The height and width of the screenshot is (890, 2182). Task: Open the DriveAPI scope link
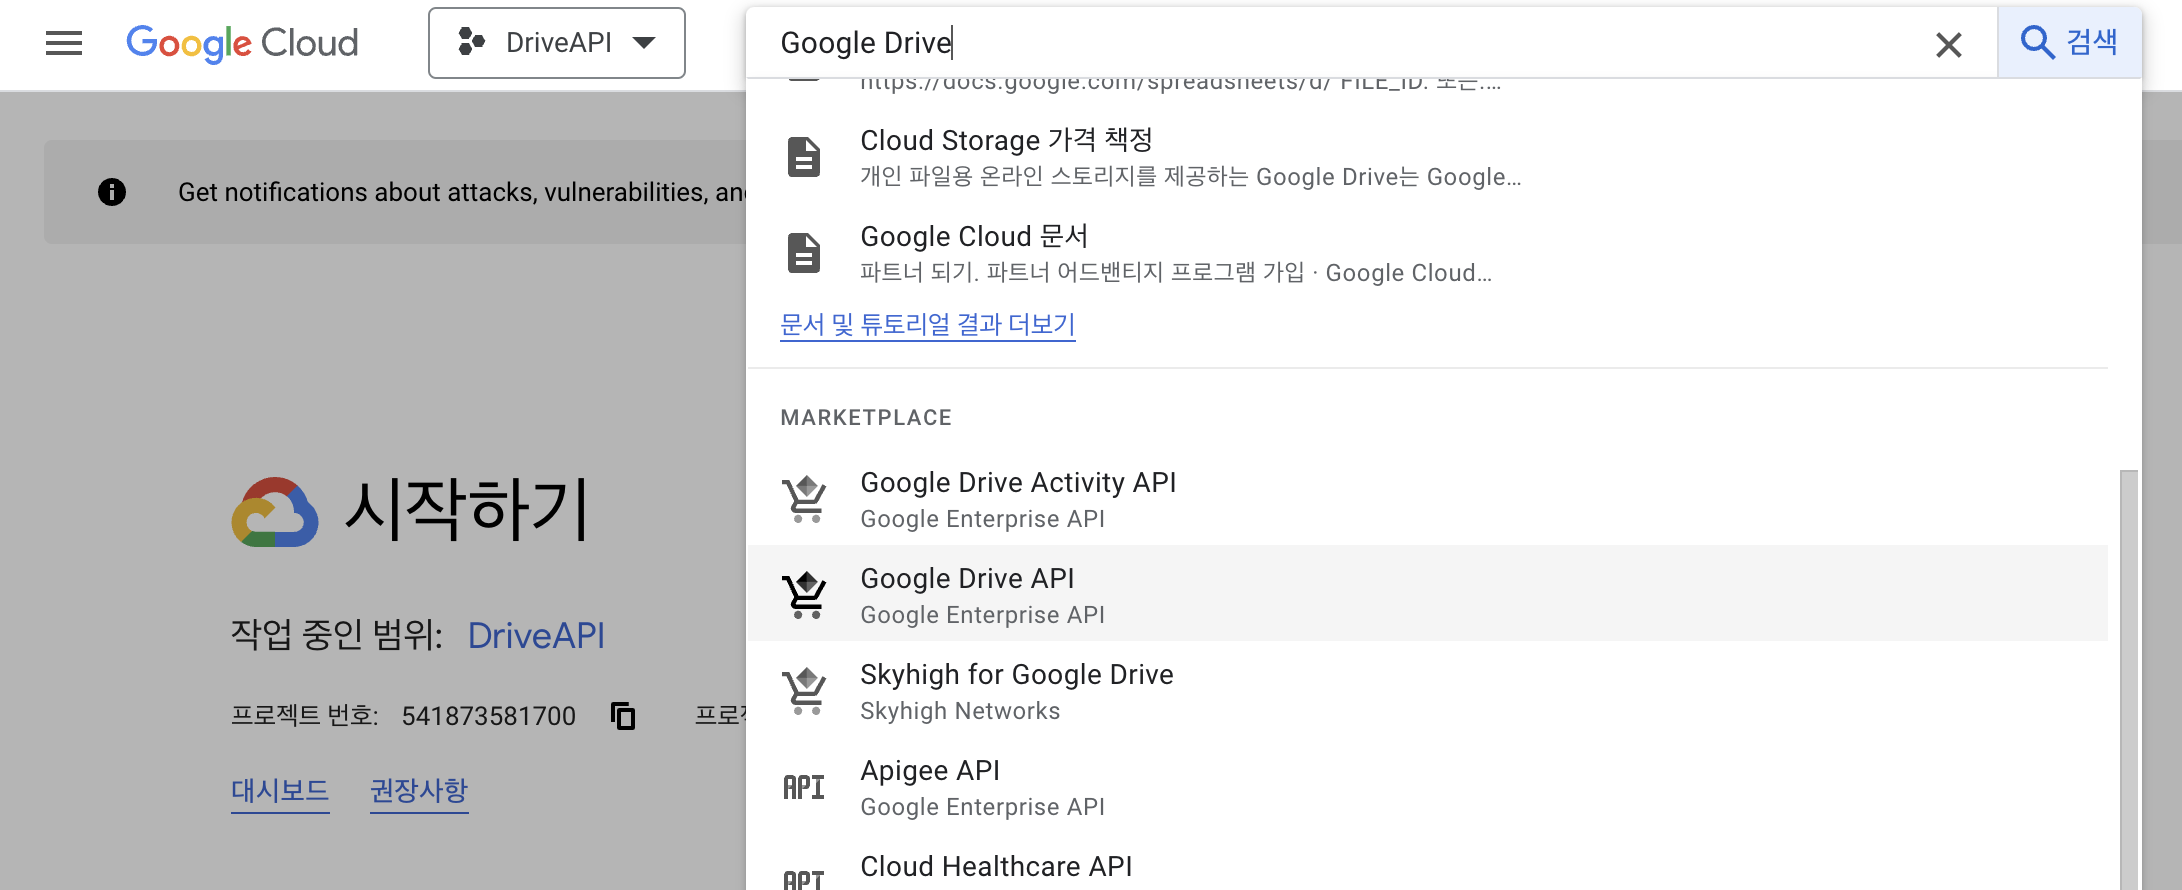pyautogui.click(x=536, y=635)
